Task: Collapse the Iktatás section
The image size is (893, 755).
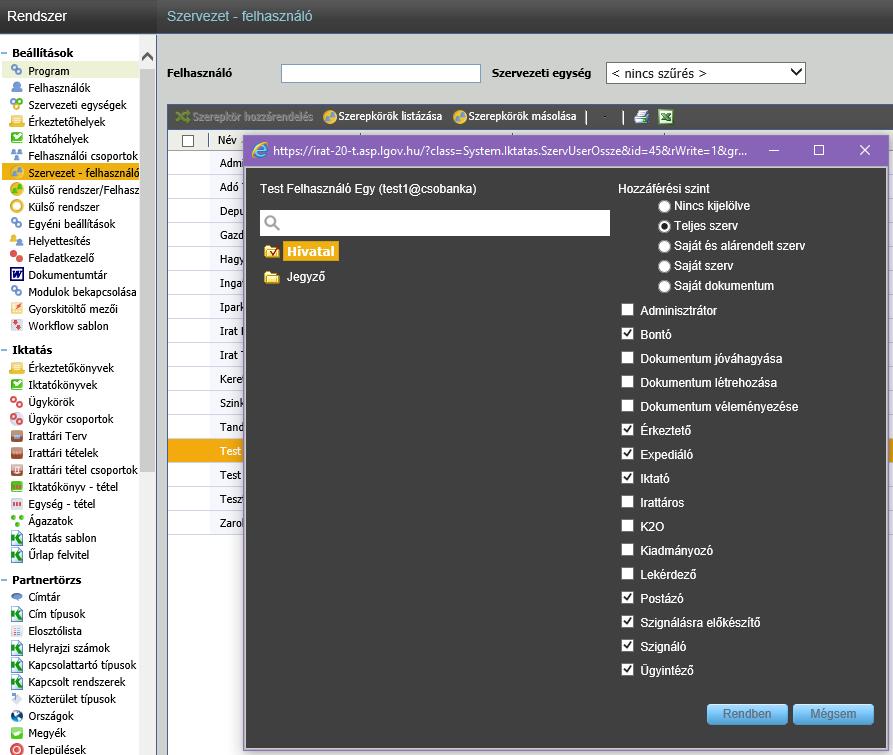Action: point(4,350)
